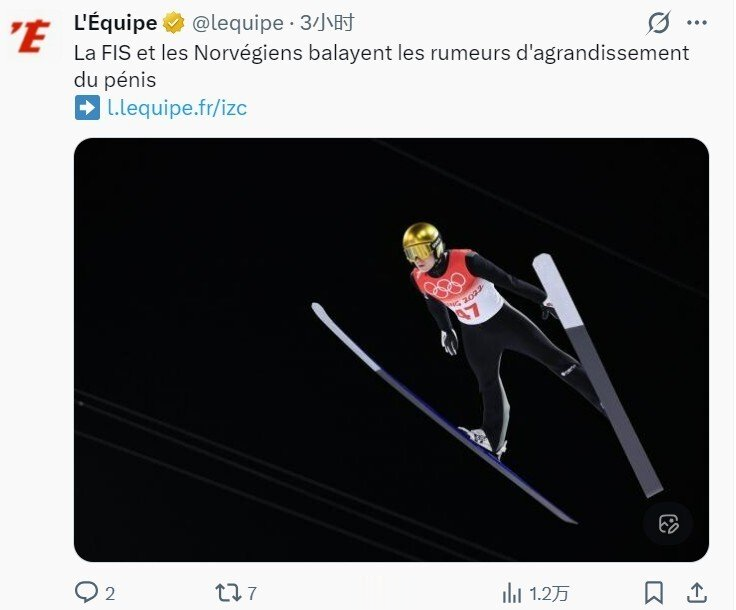Open the three-dot more options menu

[x=697, y=23]
